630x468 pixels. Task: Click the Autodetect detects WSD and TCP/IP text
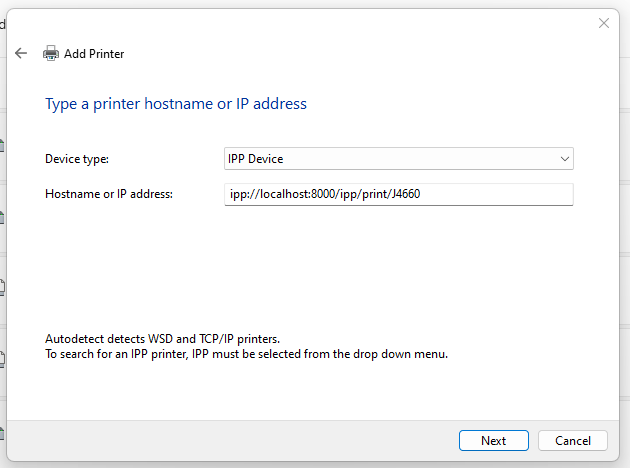pos(162,339)
